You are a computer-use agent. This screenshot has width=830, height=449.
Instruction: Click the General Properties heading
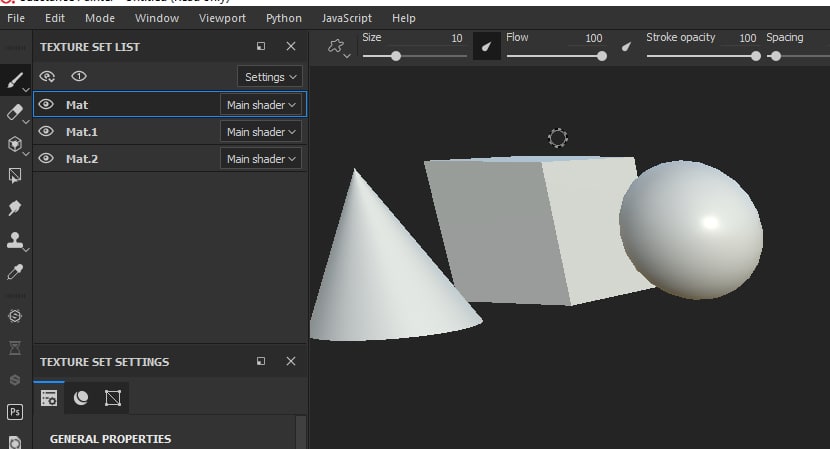coord(110,439)
